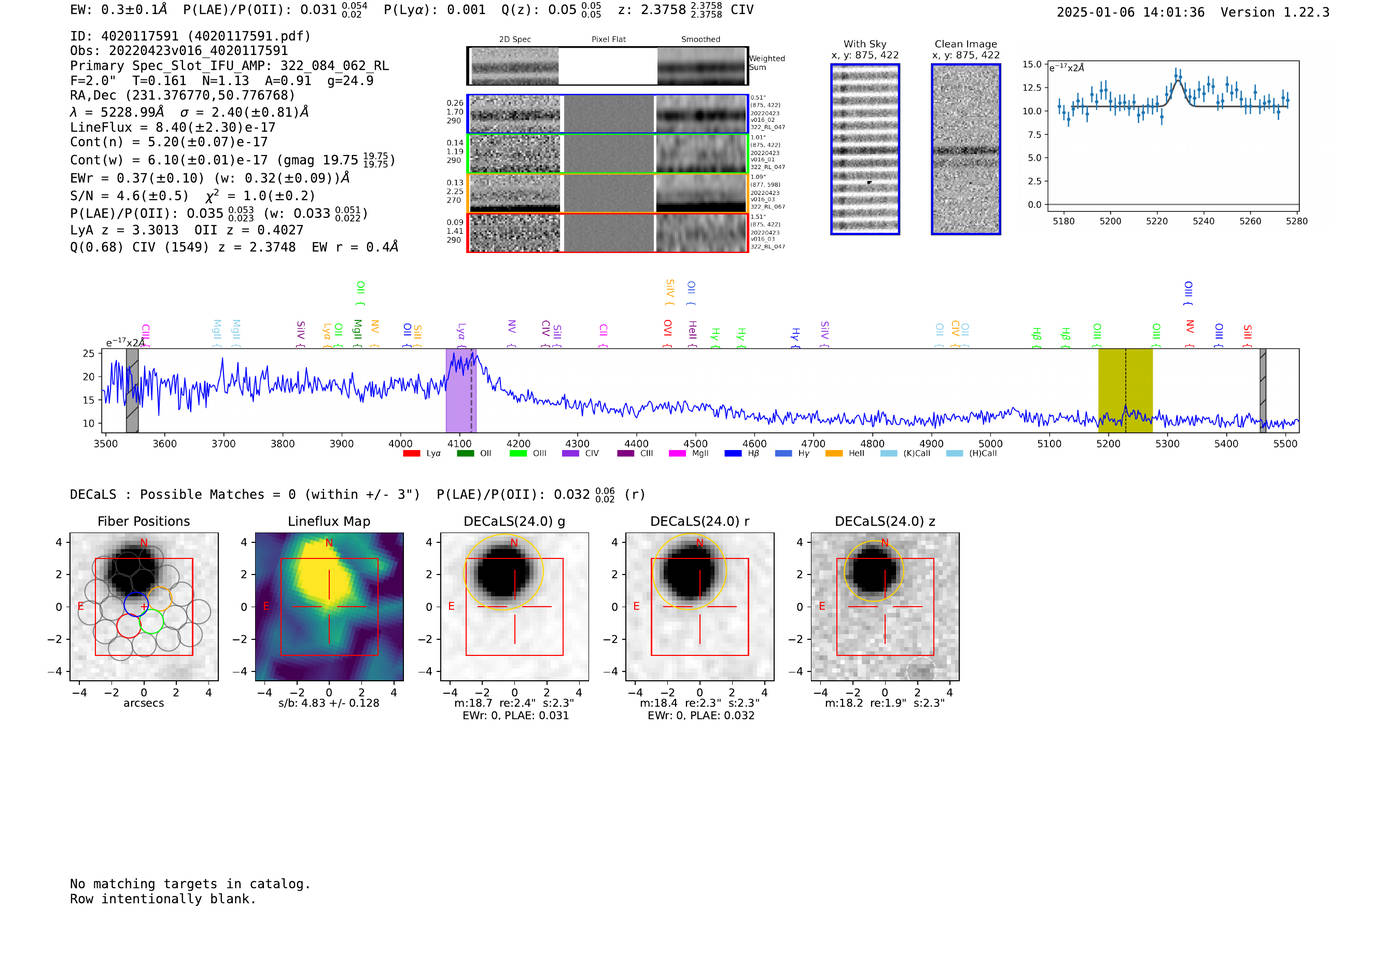
Task: Click the OIII lime legend swatch
Action: pos(518,454)
